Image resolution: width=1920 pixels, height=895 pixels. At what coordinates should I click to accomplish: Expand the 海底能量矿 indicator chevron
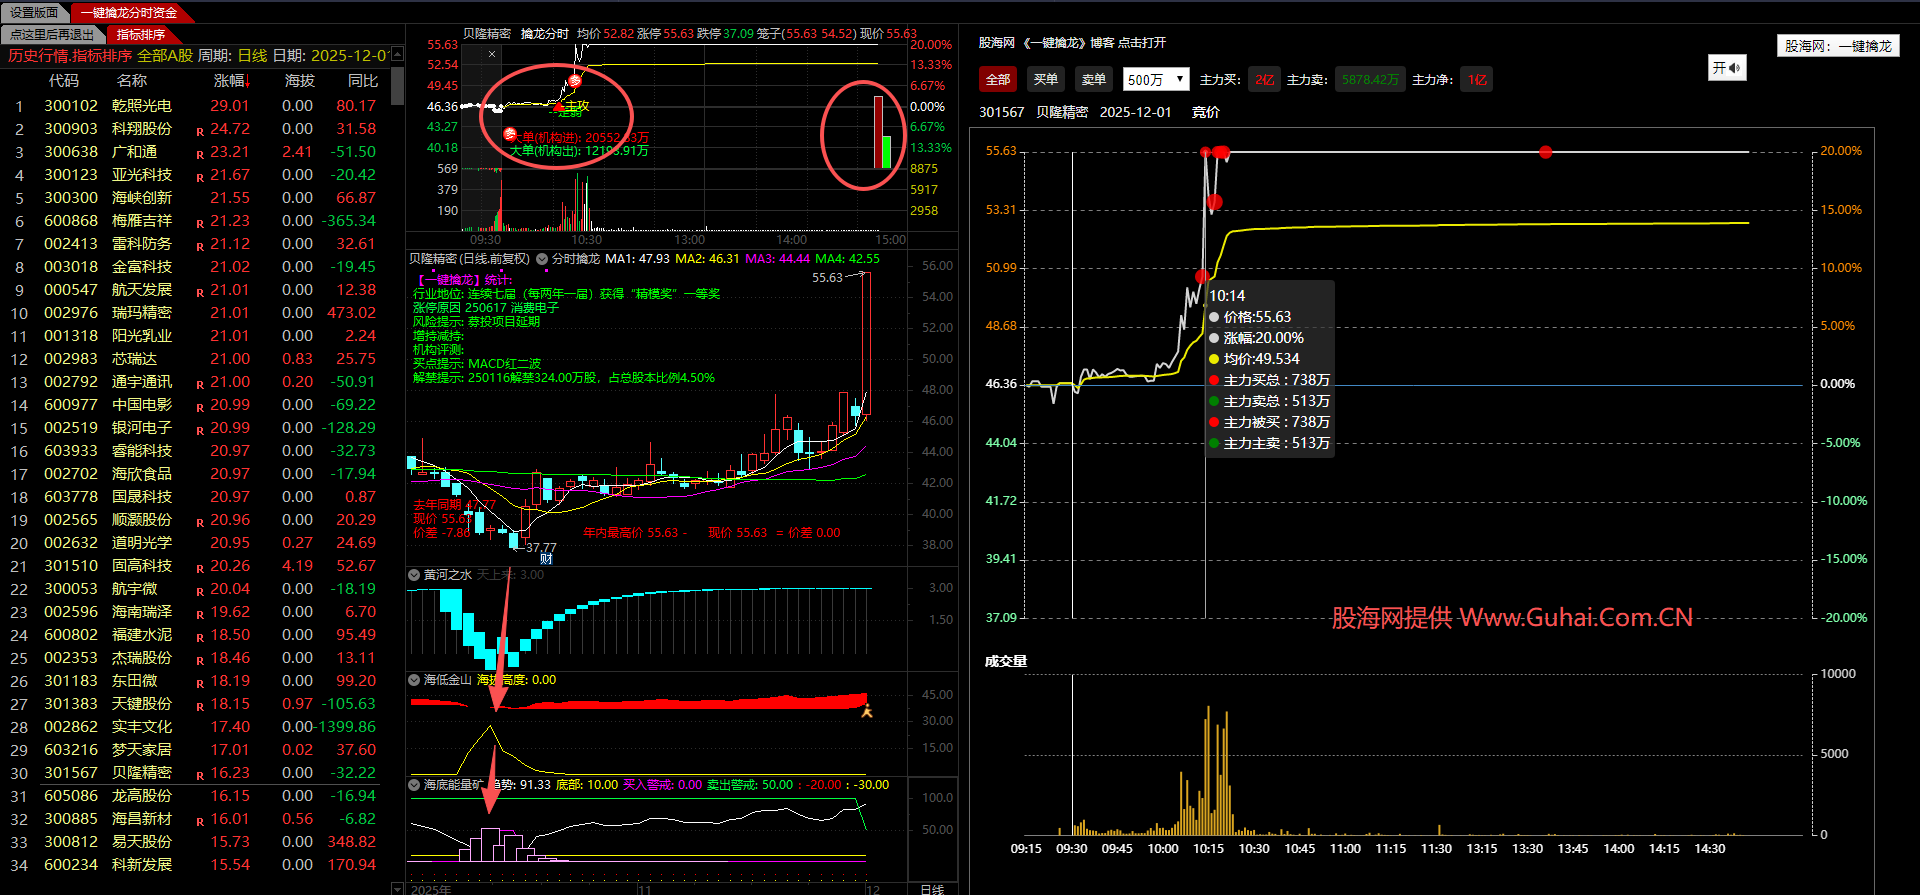414,785
